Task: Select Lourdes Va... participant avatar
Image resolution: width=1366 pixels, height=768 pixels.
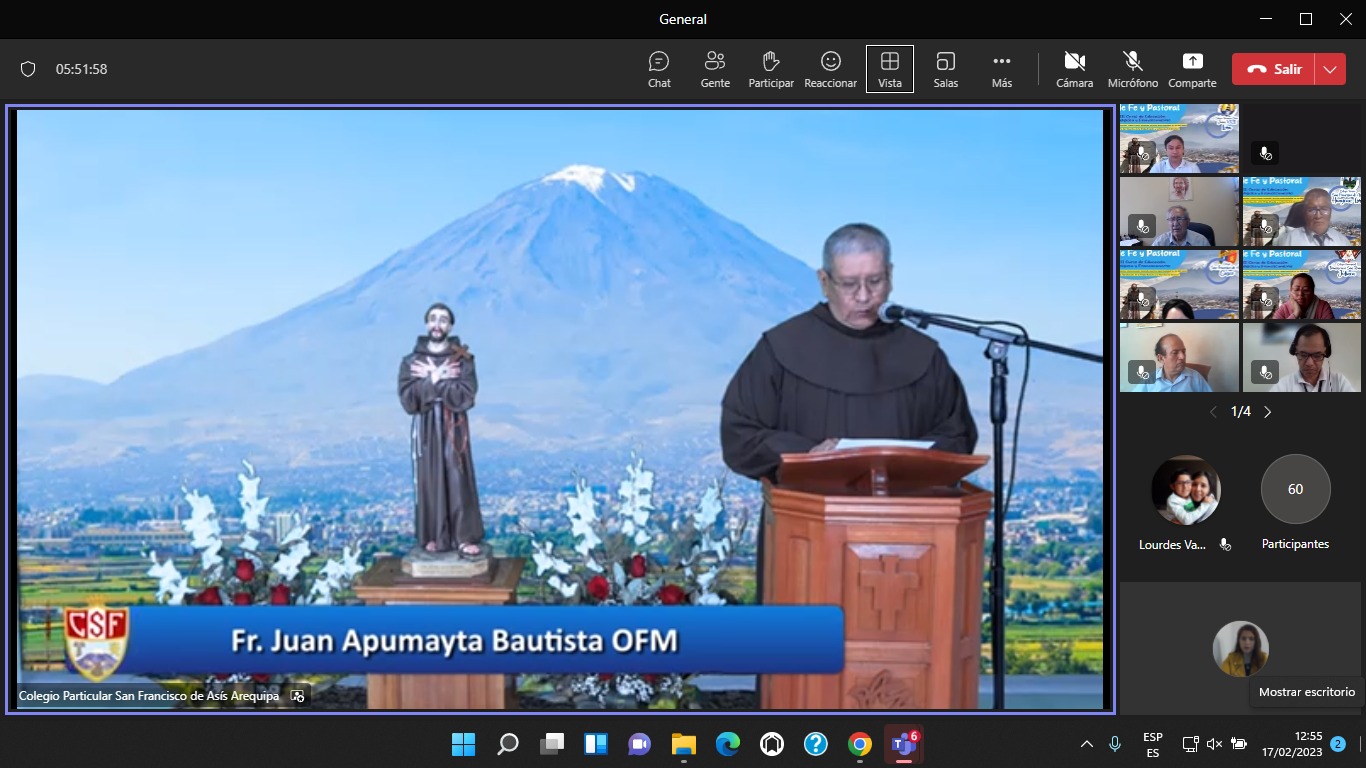Action: point(1185,490)
